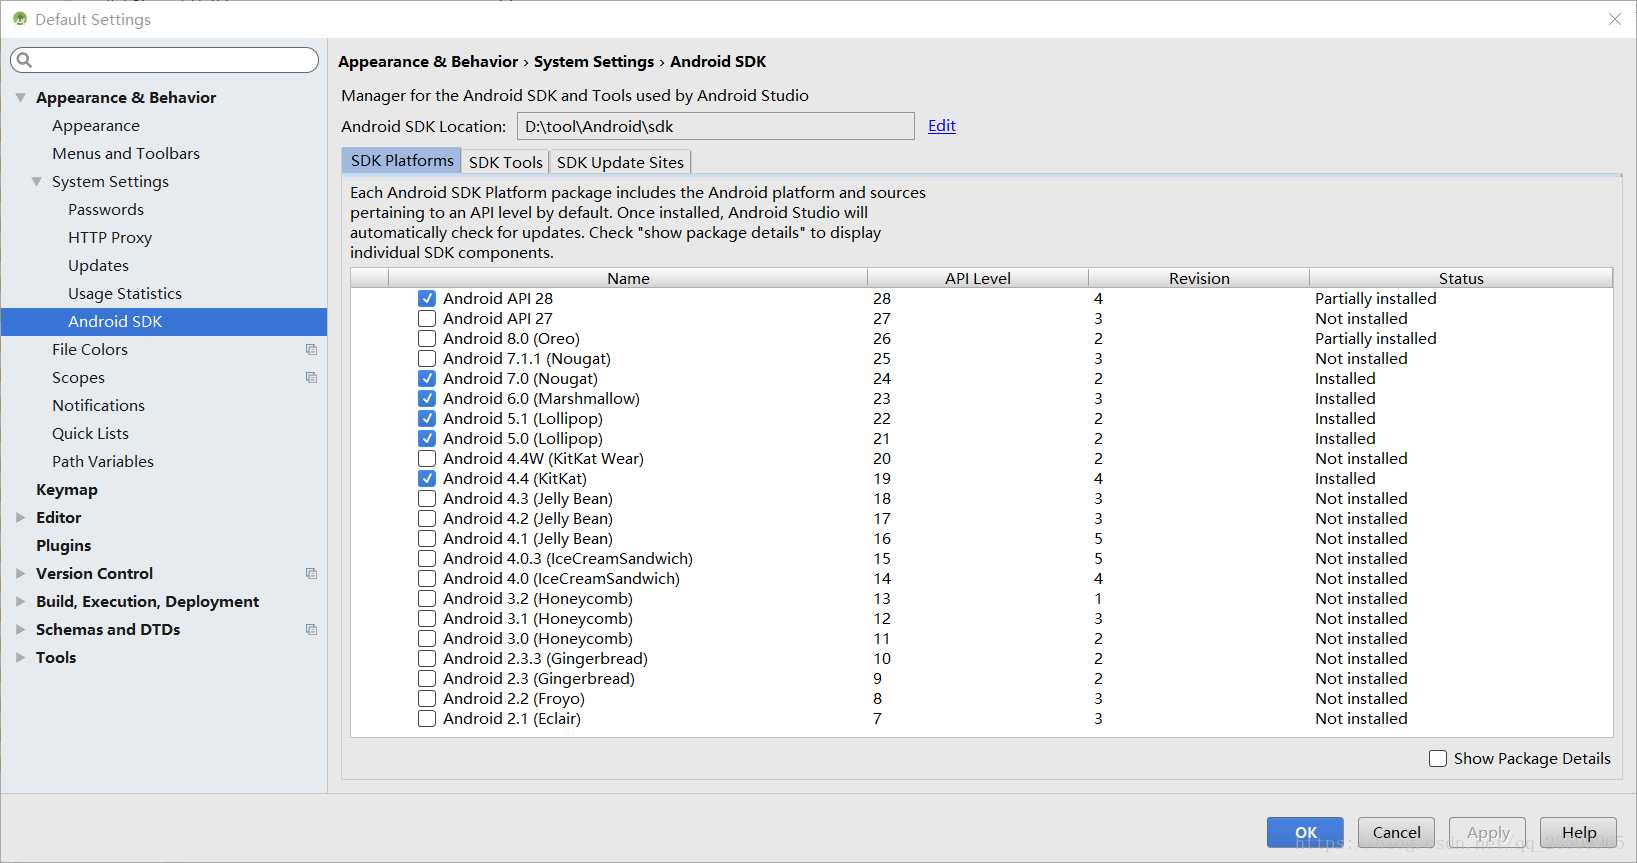
Task: Uncheck Android 7.0 (Nougat) checkbox
Action: (427, 378)
